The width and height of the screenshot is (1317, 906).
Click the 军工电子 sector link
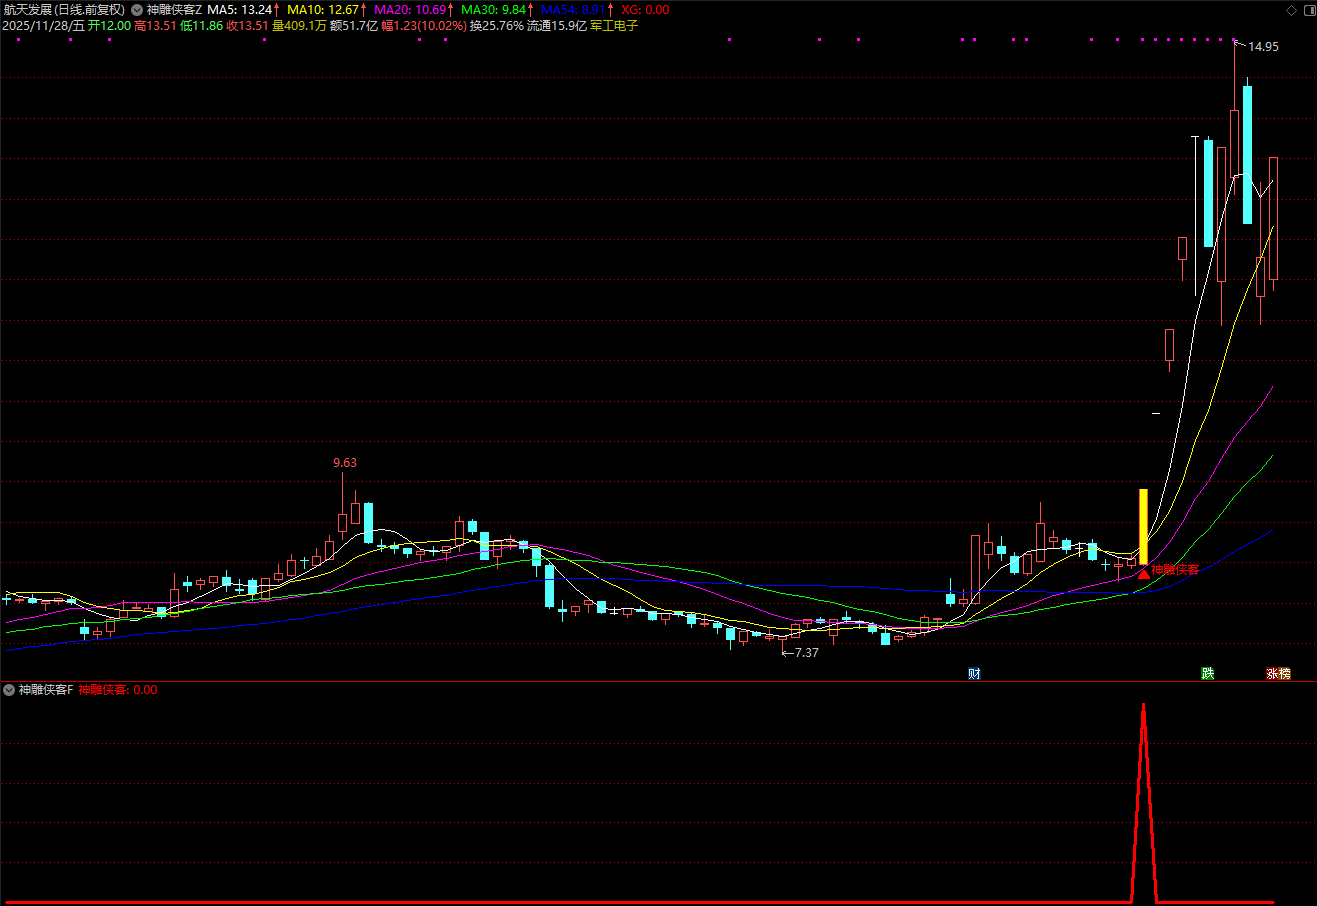[x=614, y=26]
